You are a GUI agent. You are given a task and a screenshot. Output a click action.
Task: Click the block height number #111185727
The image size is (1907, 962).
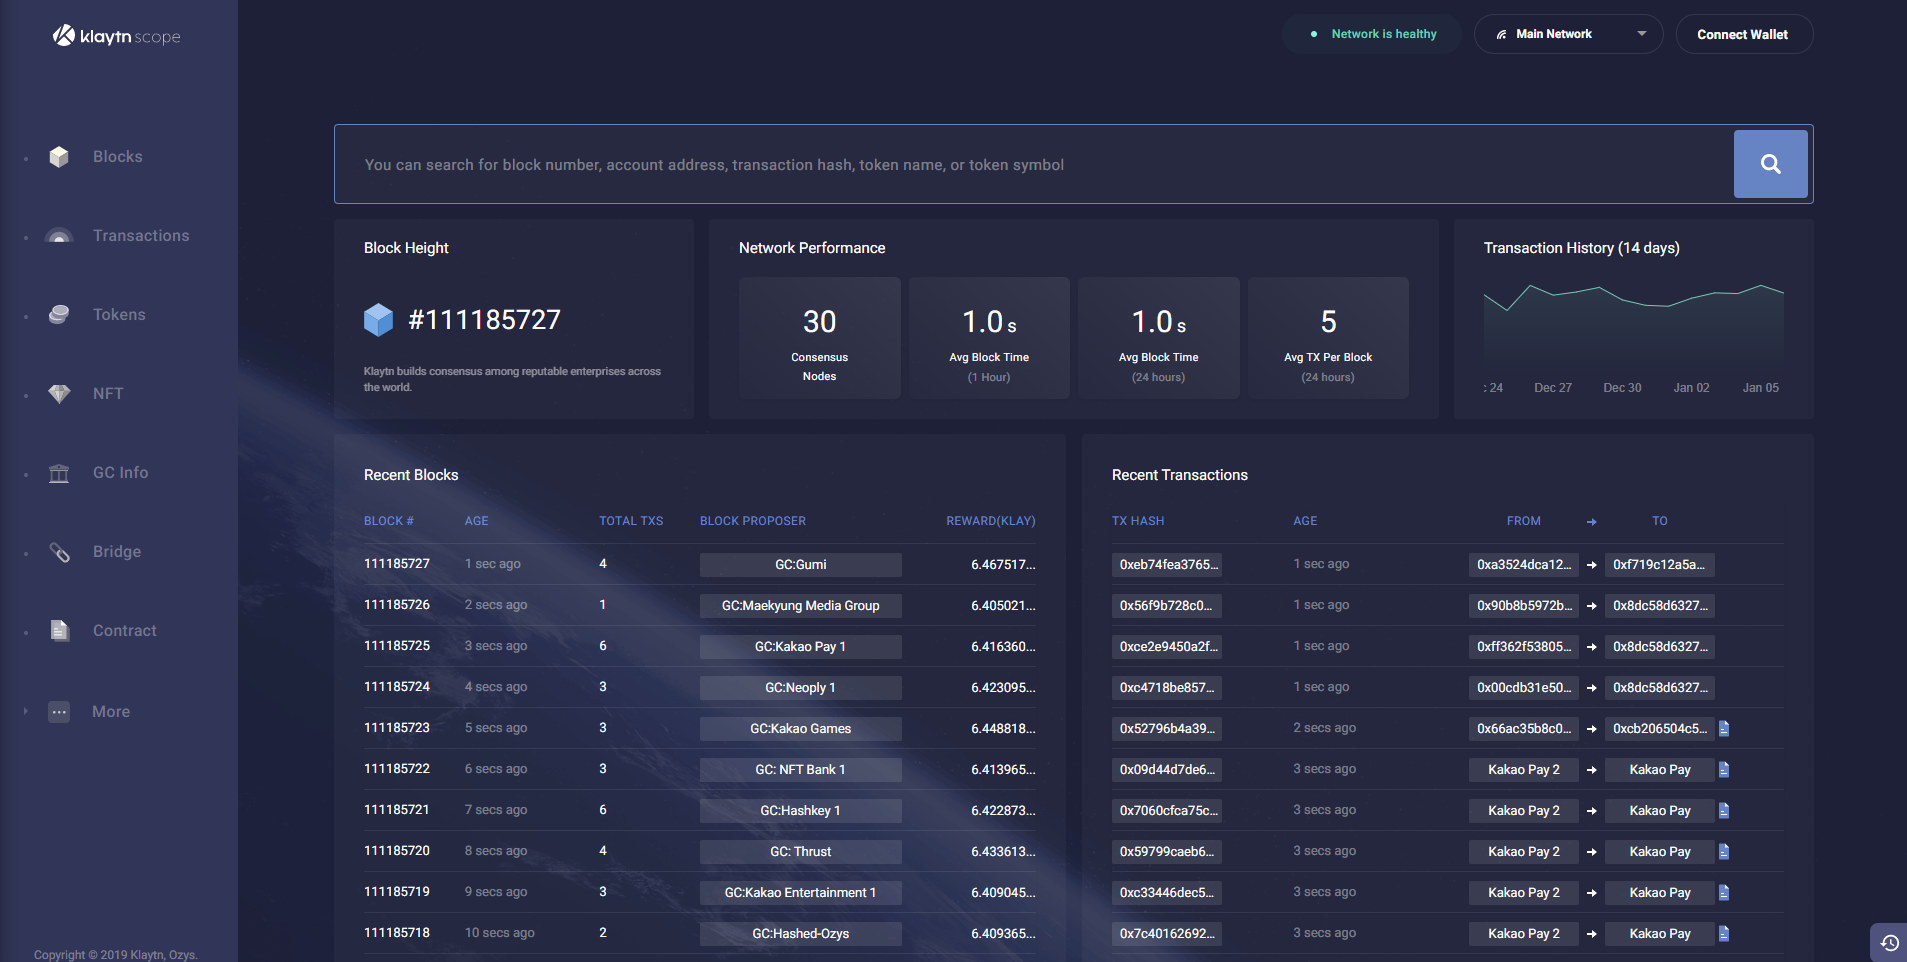[485, 320]
